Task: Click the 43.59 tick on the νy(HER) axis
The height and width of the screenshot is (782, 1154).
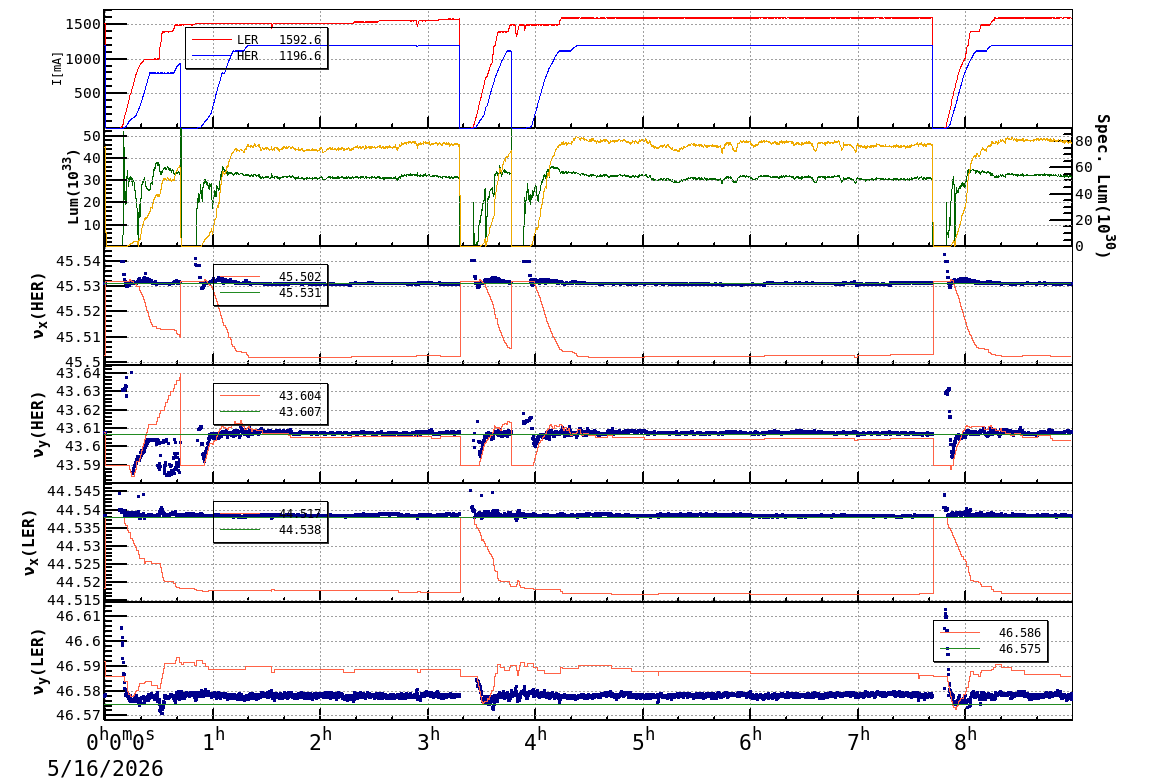Action: pyautogui.click(x=79, y=465)
